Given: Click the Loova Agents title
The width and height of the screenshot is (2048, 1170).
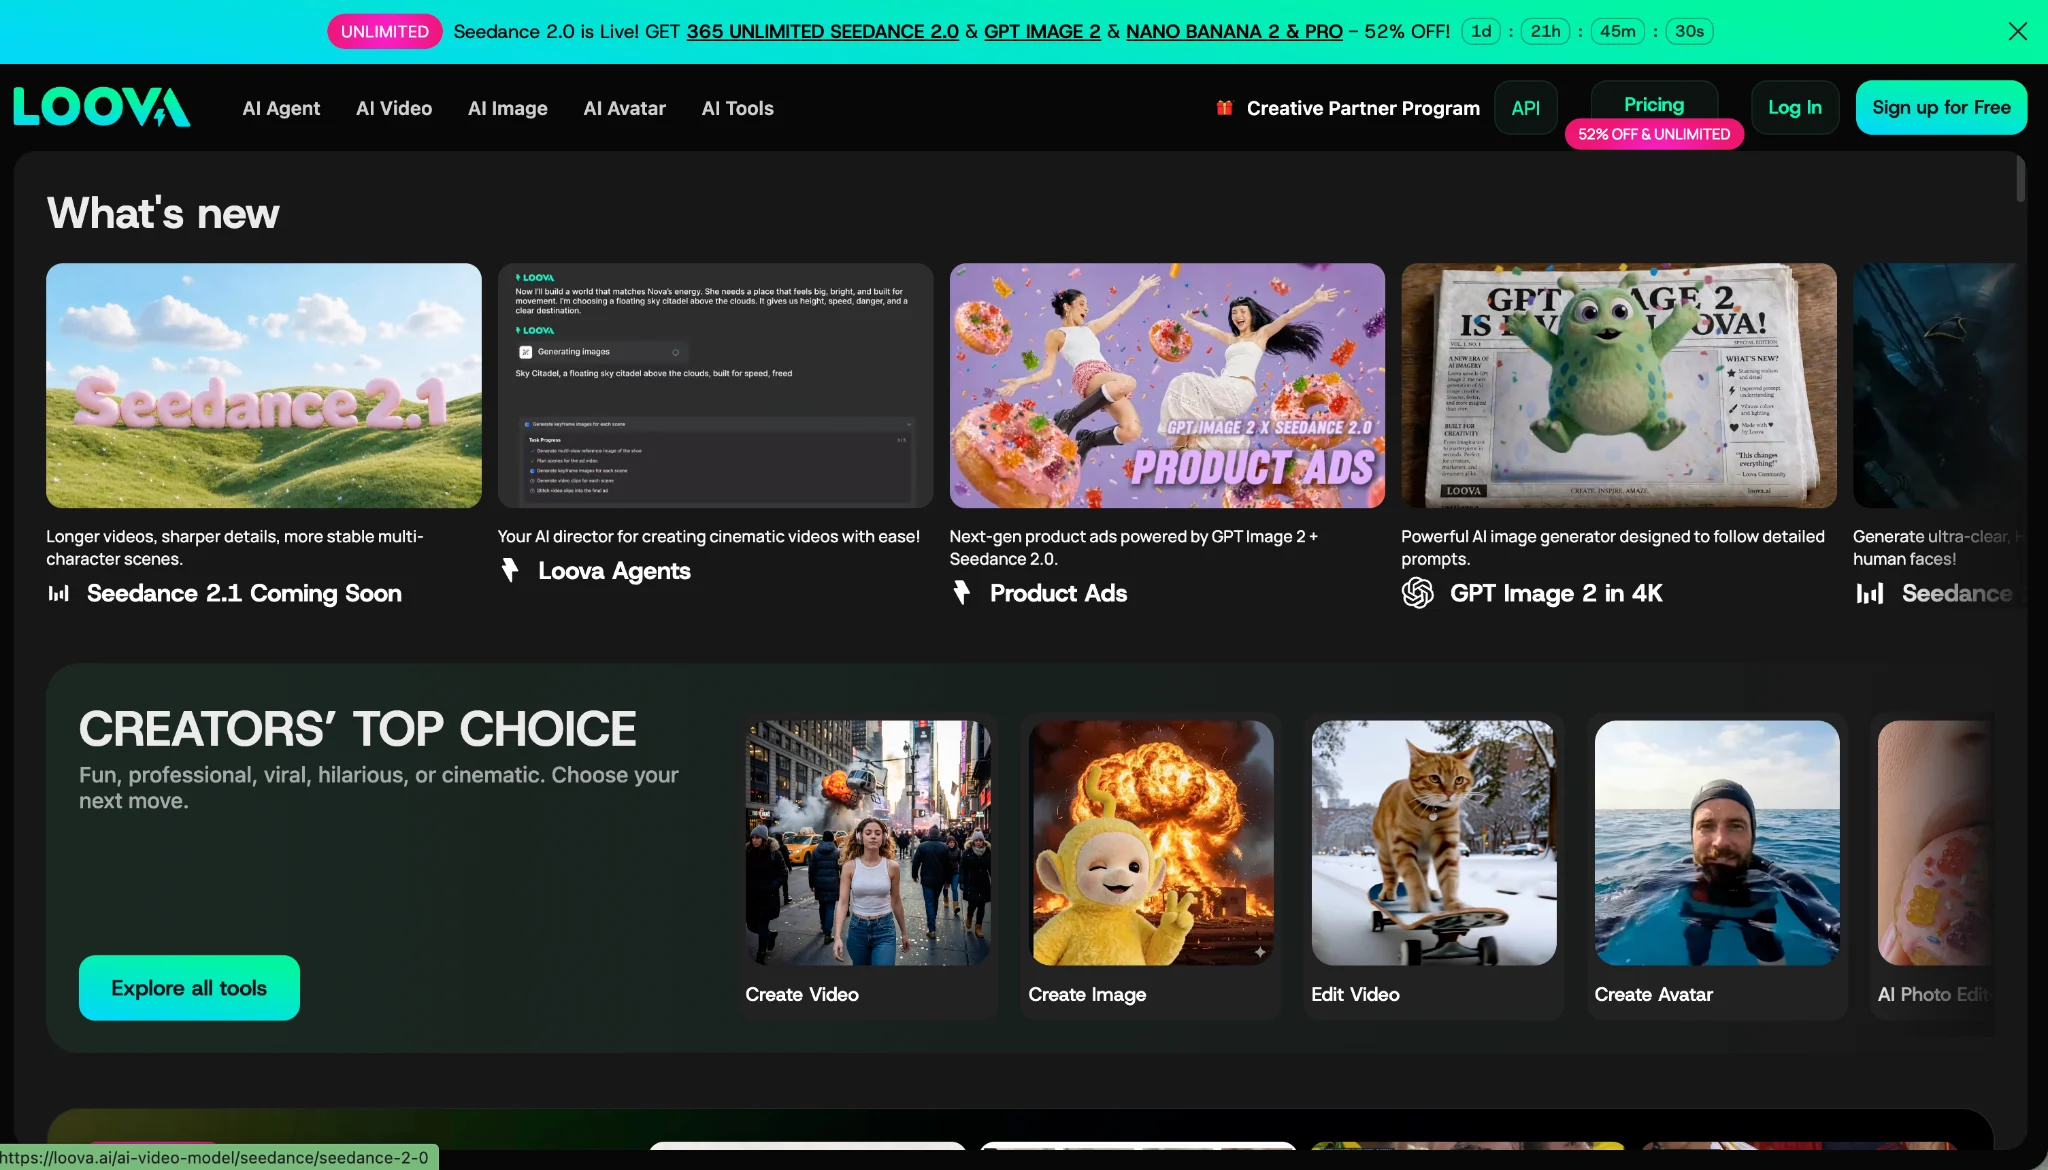Looking at the screenshot, I should [614, 570].
